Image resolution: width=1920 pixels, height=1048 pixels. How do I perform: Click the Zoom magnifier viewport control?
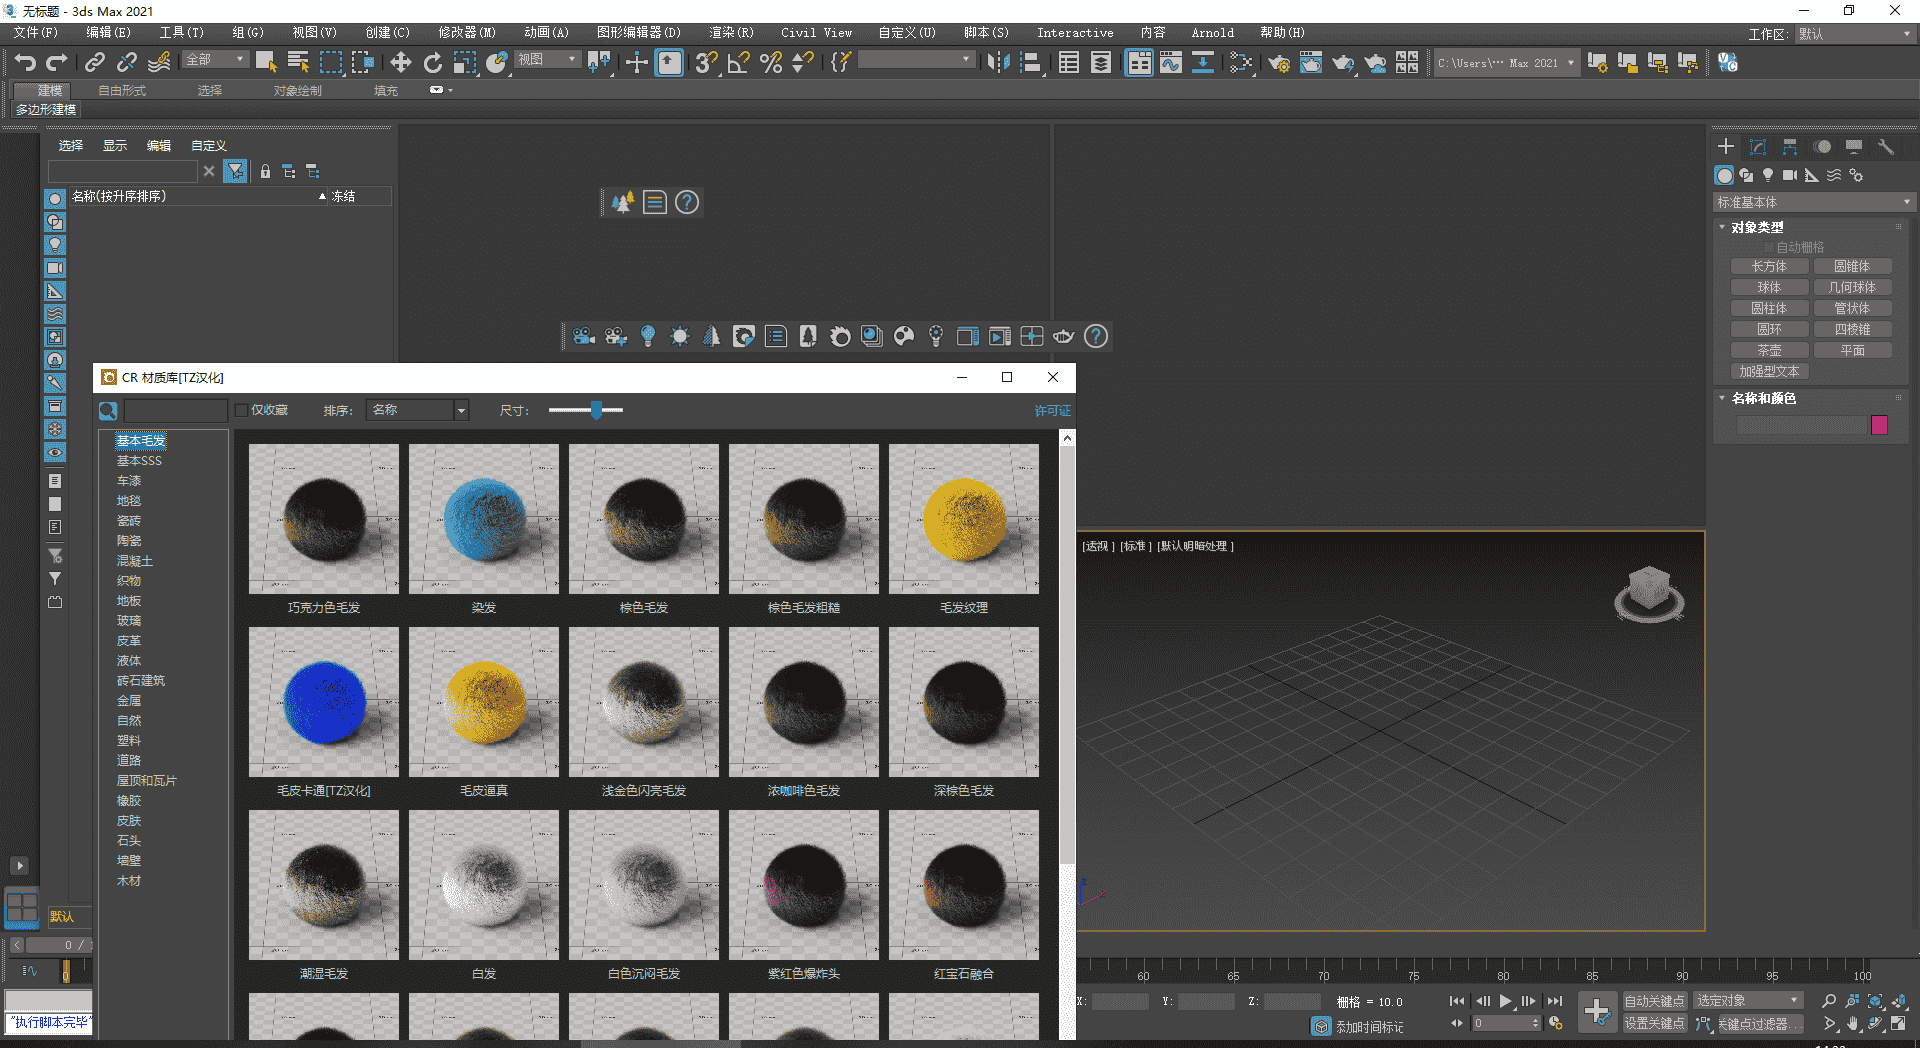coord(1829,1001)
